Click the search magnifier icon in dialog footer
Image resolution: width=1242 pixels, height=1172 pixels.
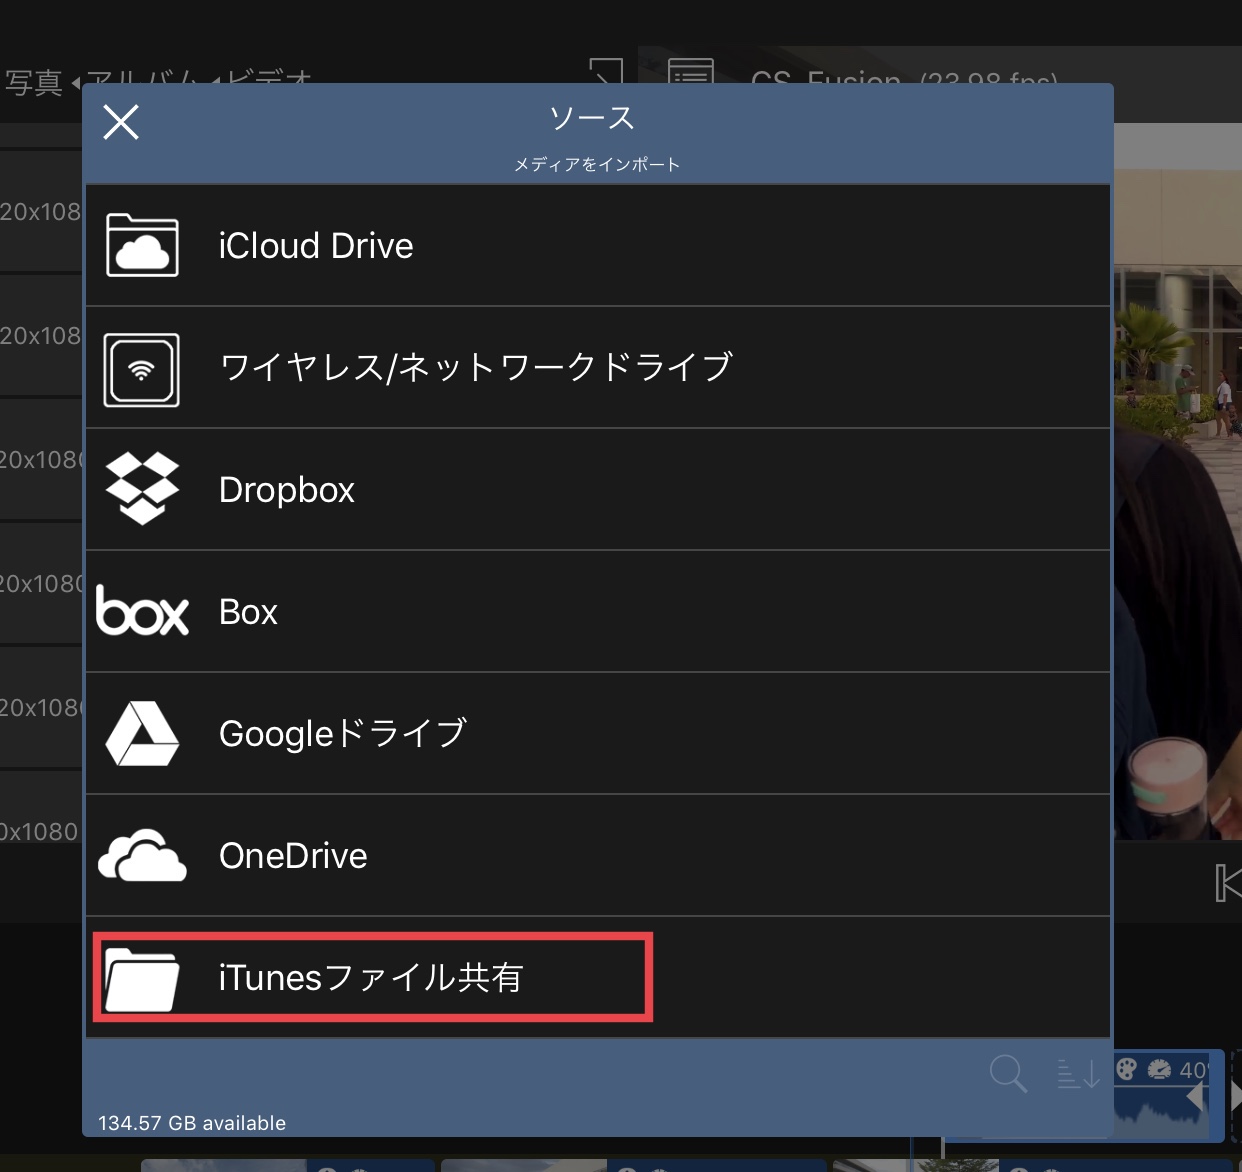click(x=1008, y=1074)
